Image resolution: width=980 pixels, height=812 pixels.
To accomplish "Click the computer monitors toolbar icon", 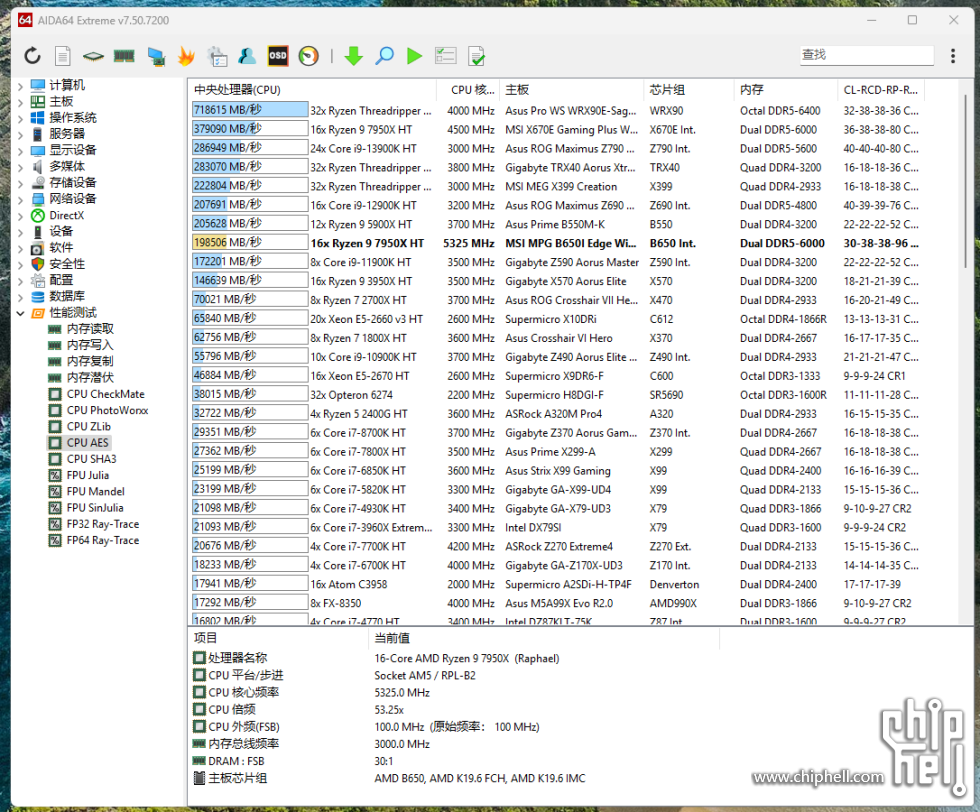I will pyautogui.click(x=156, y=56).
